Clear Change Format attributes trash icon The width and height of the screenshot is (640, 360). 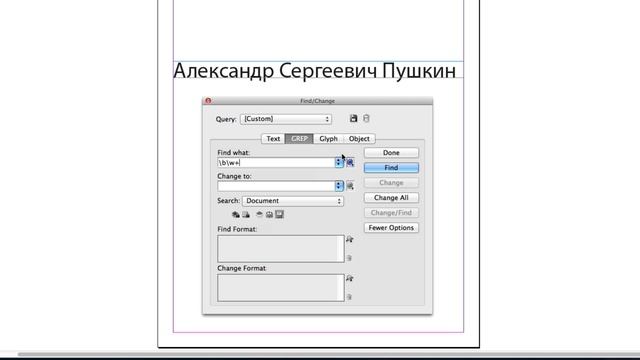click(349, 297)
